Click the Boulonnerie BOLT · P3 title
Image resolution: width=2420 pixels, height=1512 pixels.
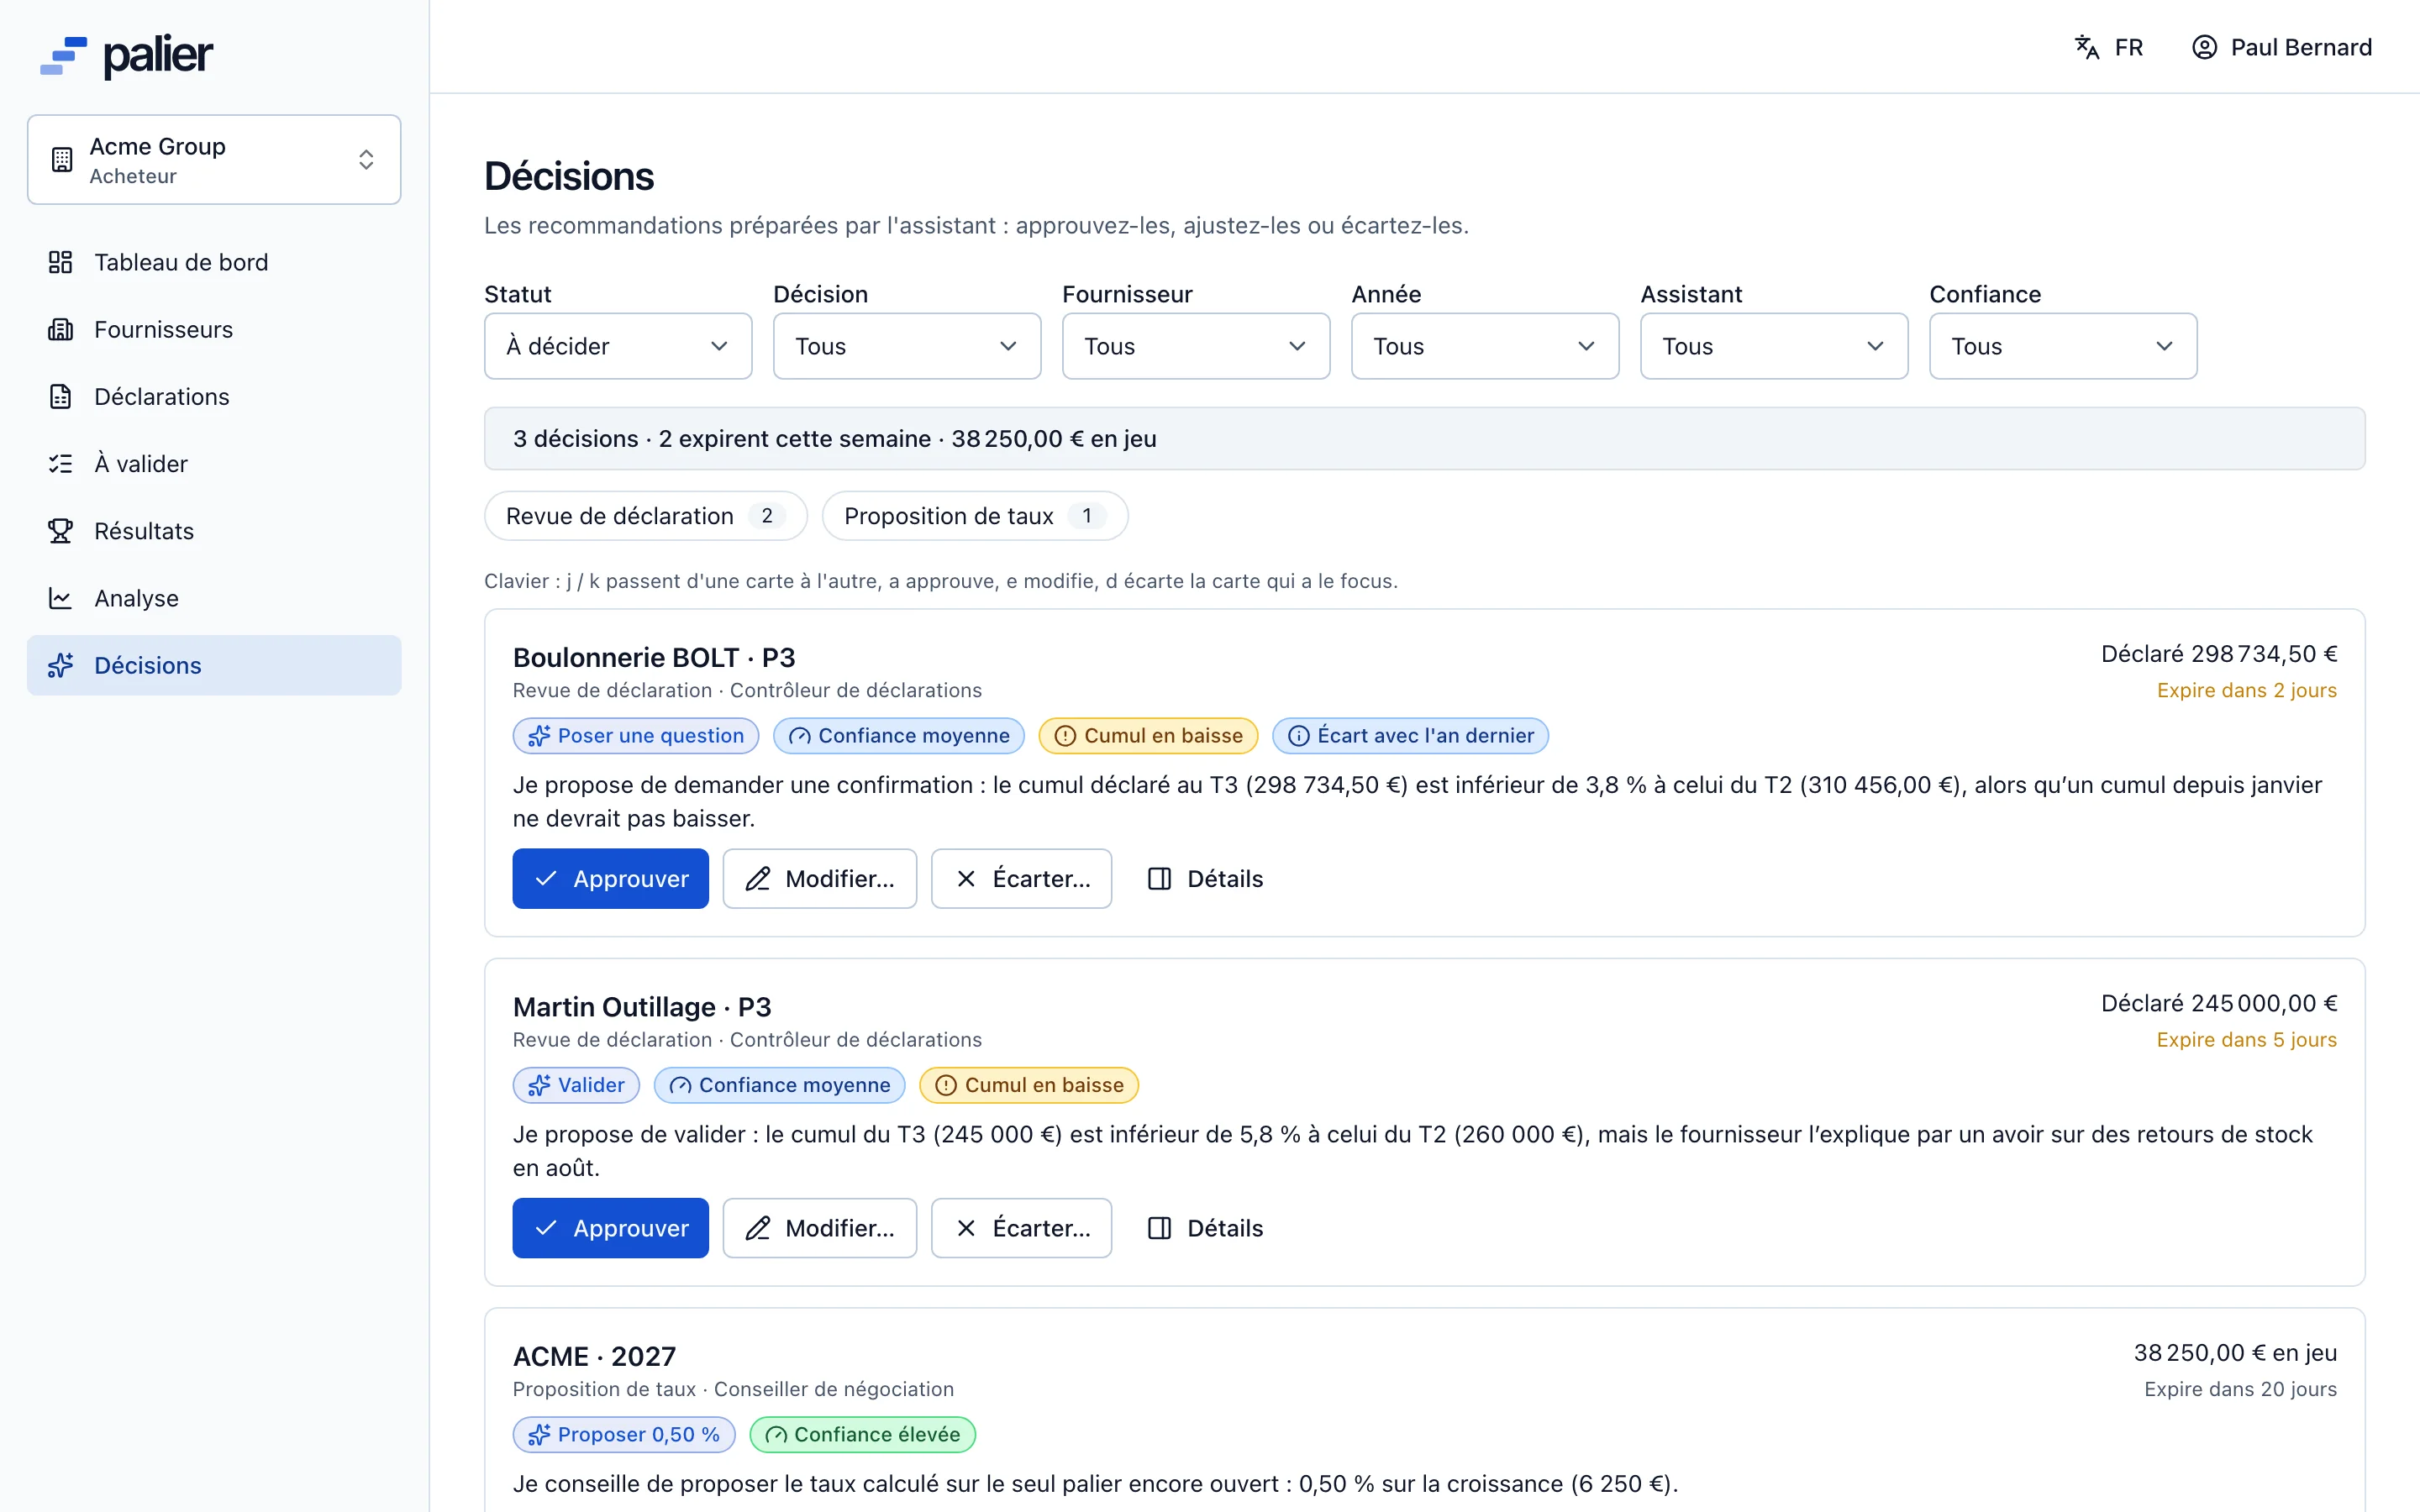(x=654, y=657)
